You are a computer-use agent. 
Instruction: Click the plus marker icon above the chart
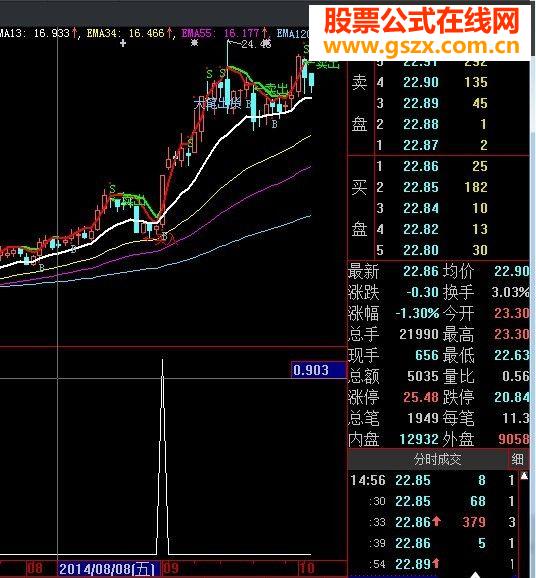point(123,43)
